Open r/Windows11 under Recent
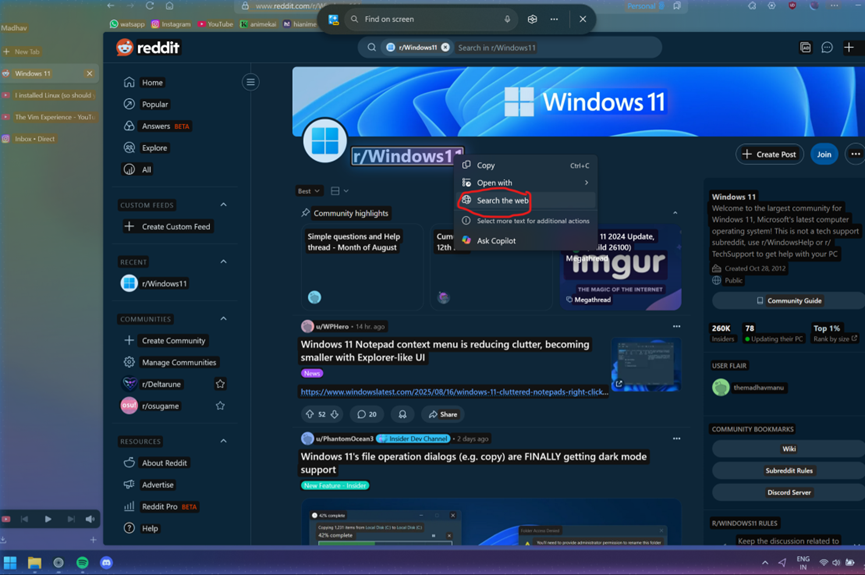 click(x=154, y=284)
